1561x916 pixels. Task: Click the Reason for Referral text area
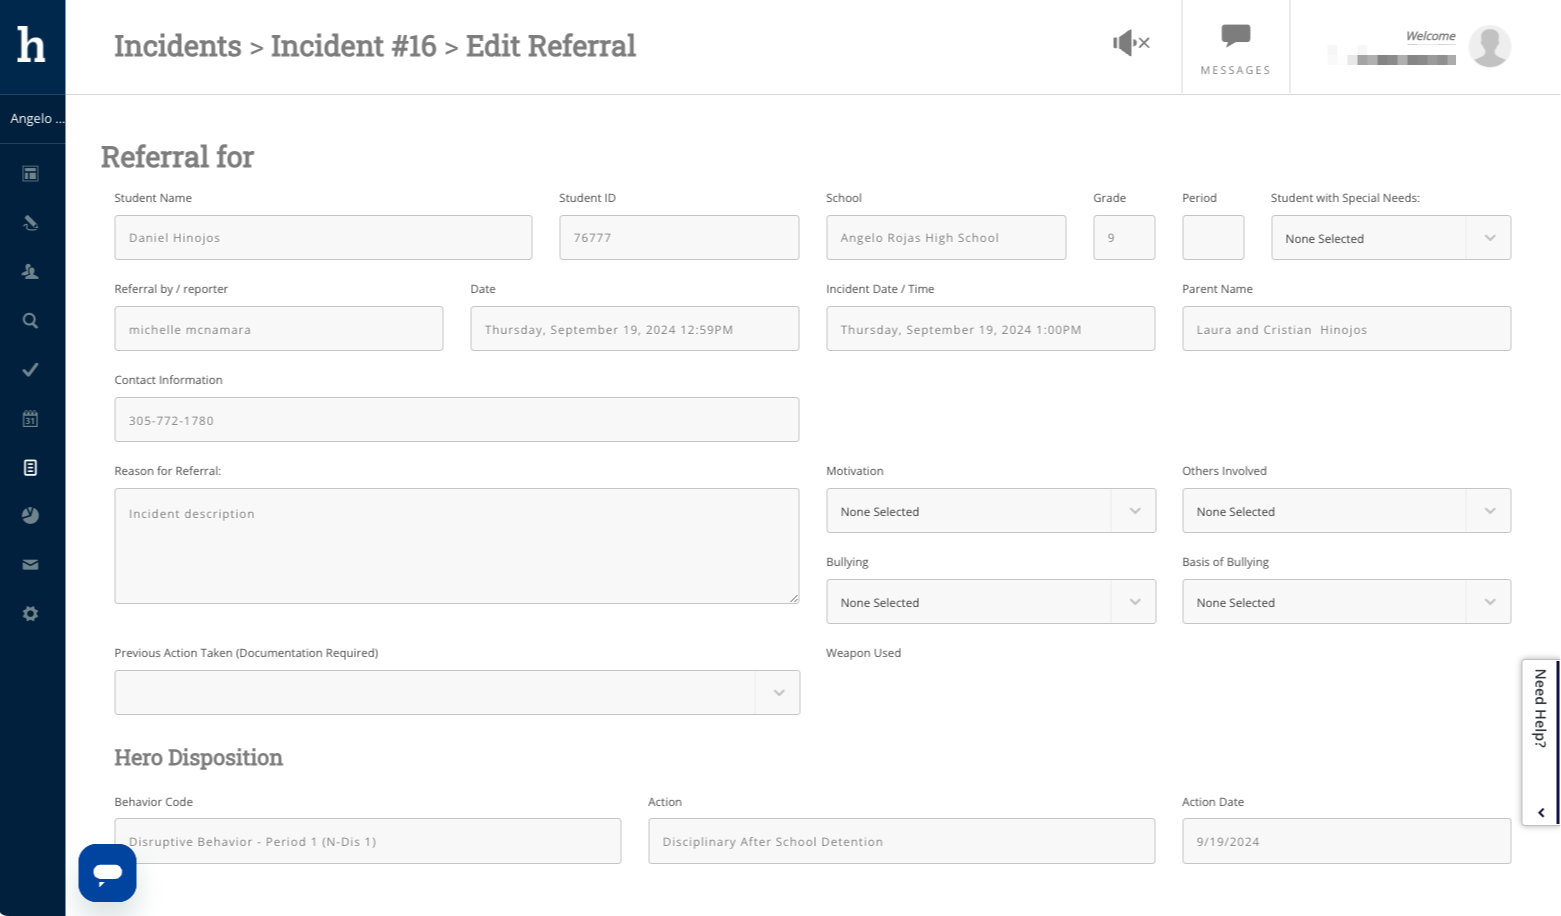(x=456, y=546)
